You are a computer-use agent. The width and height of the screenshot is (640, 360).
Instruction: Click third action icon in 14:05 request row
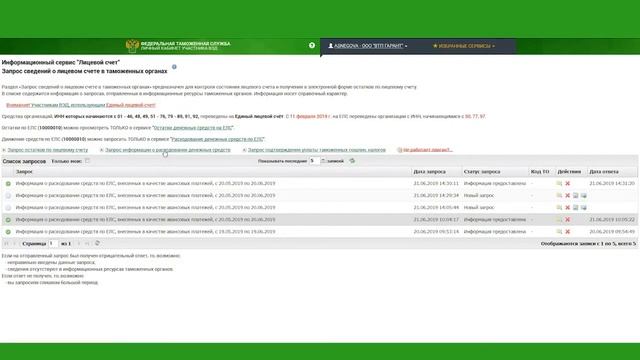(x=576, y=208)
